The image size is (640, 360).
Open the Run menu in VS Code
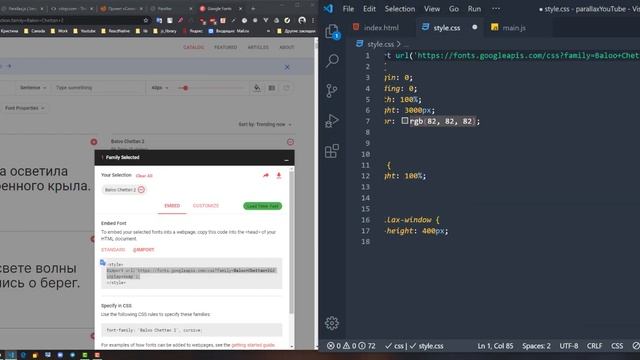click(474, 9)
